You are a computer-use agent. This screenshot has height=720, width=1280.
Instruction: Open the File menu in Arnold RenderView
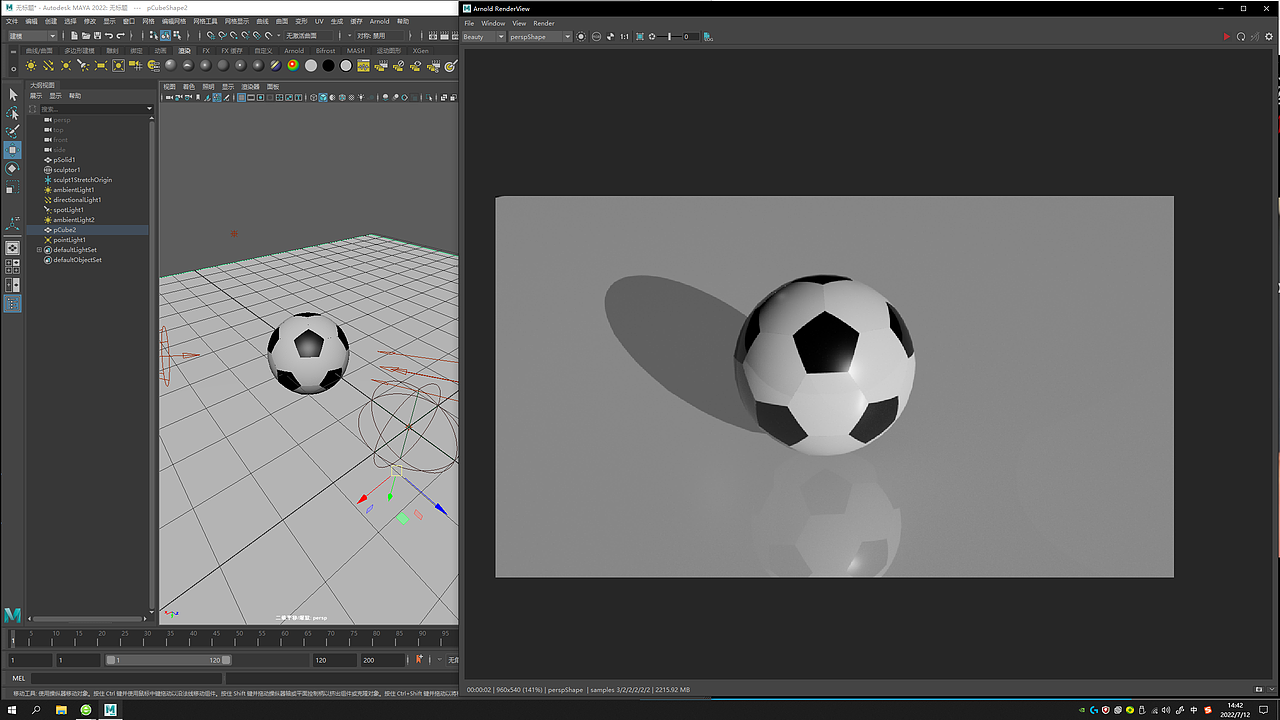[x=469, y=23]
